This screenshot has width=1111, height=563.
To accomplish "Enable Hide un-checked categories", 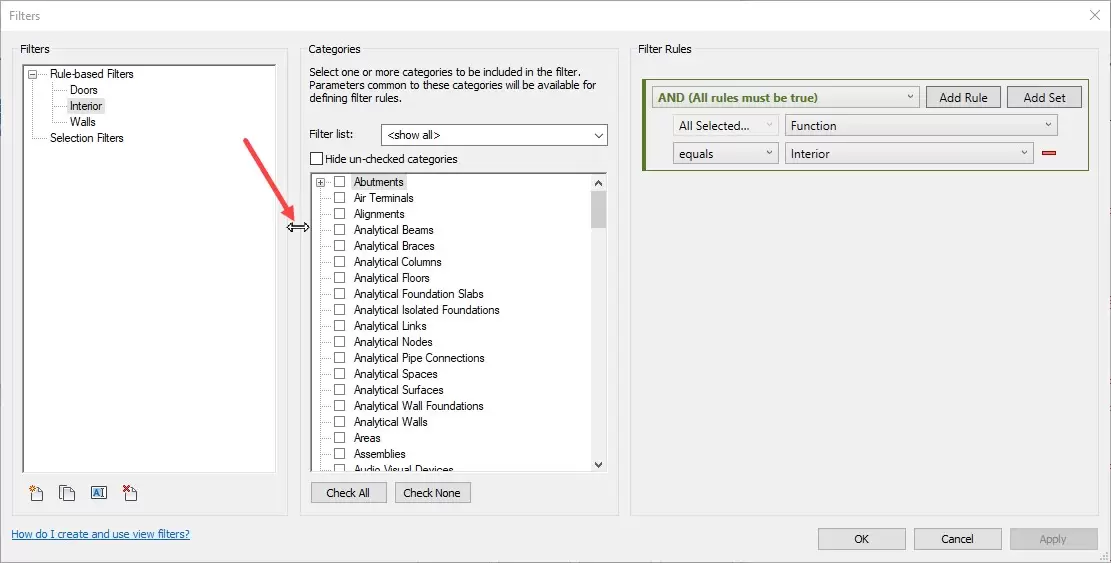I will click(x=317, y=159).
